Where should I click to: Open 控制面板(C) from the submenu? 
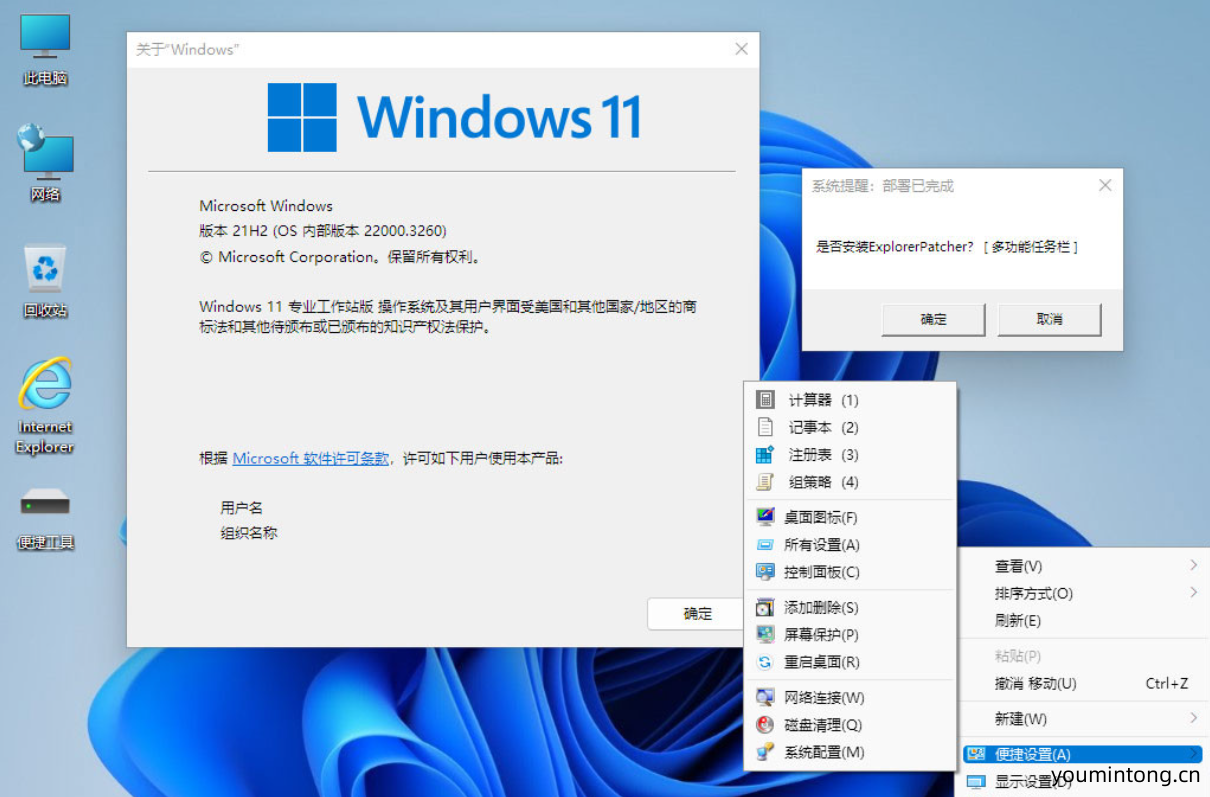[x=820, y=572]
